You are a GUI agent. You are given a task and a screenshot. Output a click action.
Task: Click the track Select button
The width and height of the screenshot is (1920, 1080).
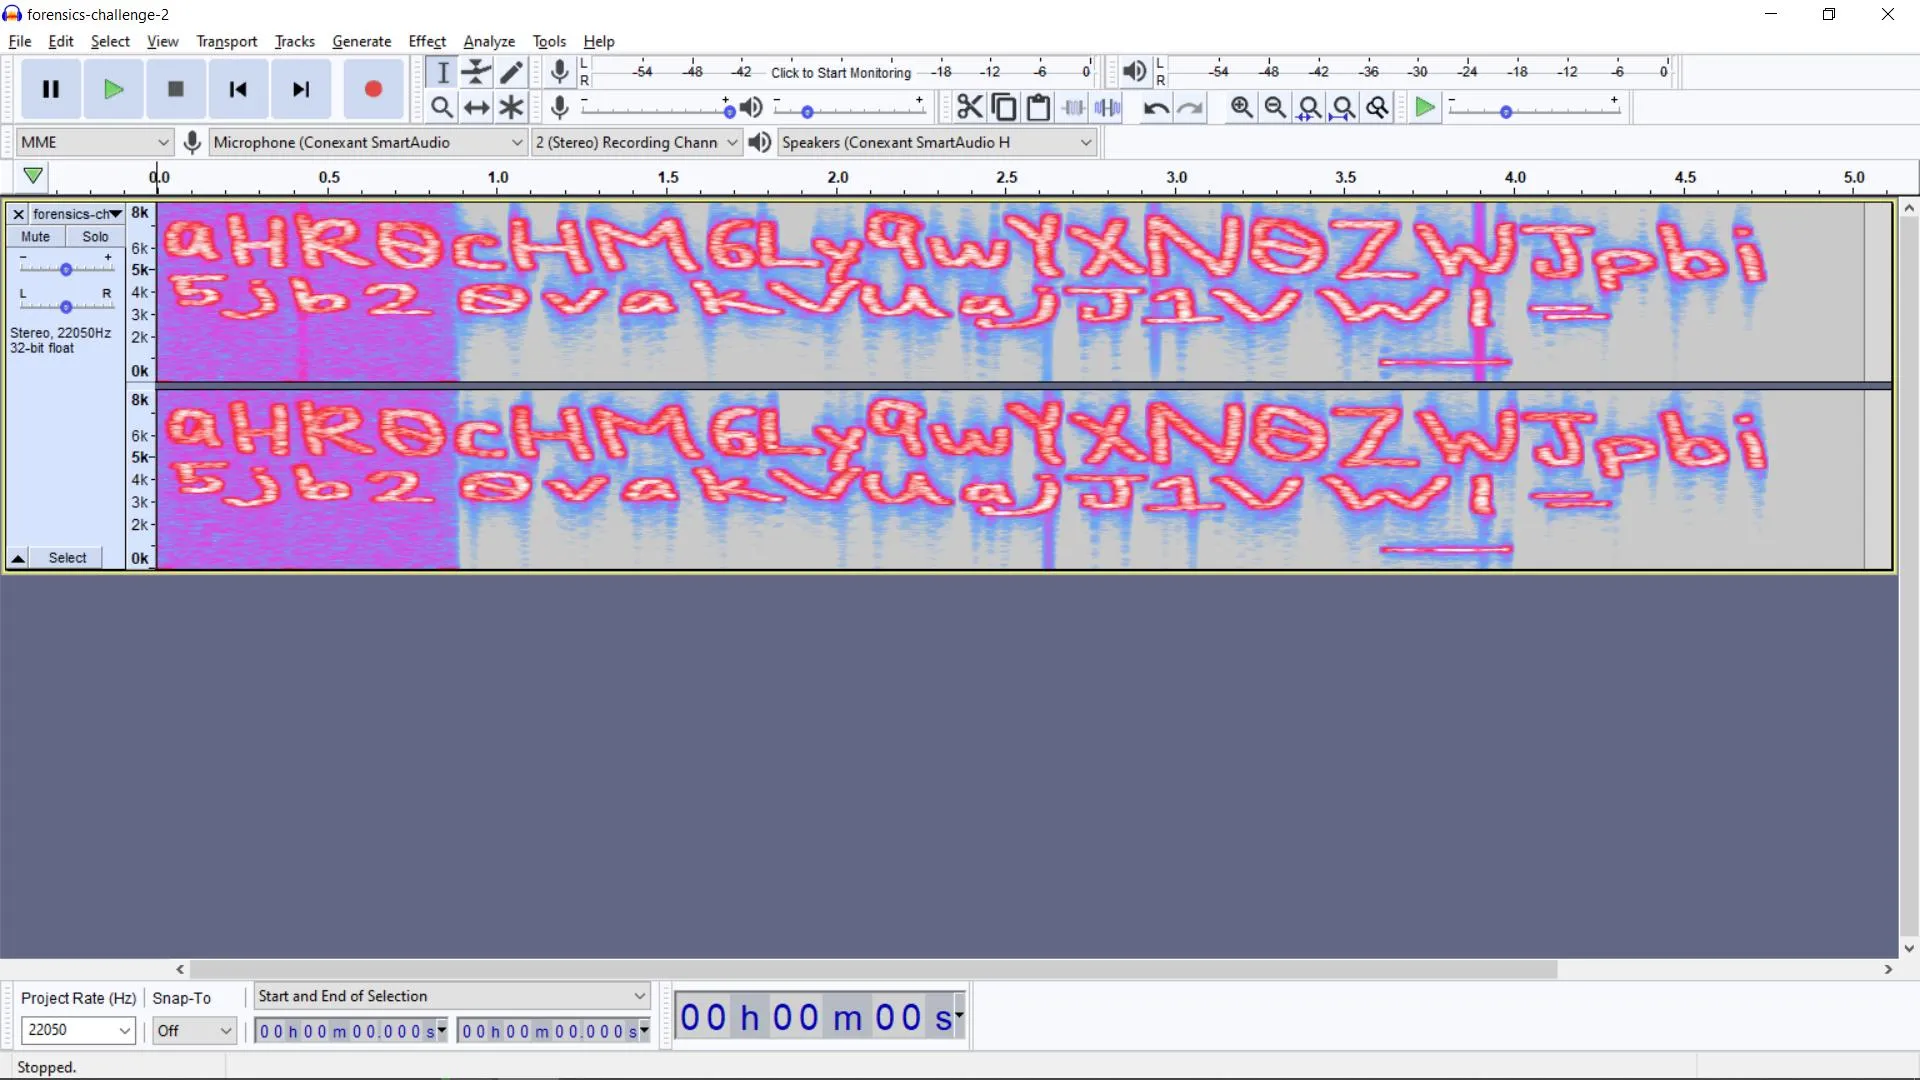67,558
